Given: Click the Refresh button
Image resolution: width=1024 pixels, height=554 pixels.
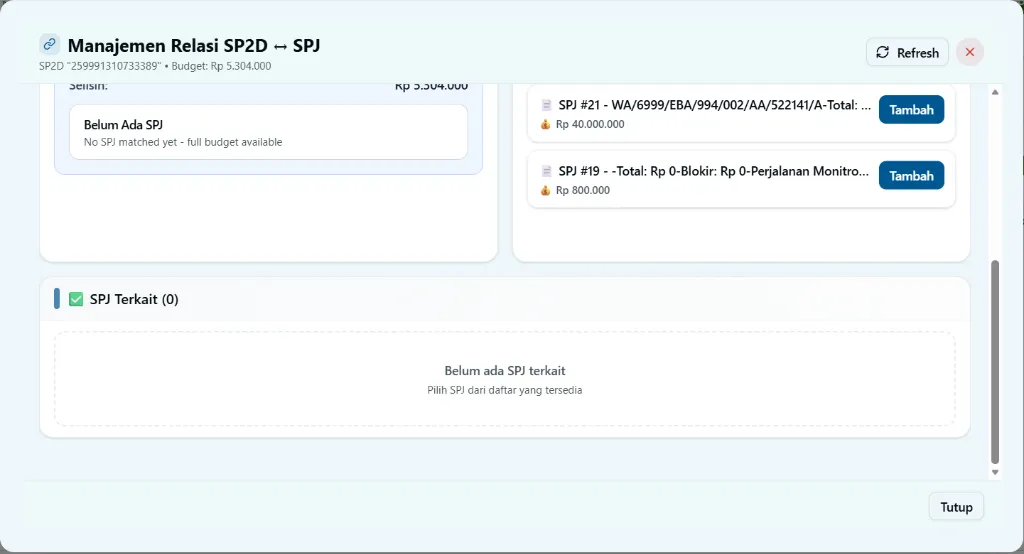Looking at the screenshot, I should pyautogui.click(x=907, y=52).
